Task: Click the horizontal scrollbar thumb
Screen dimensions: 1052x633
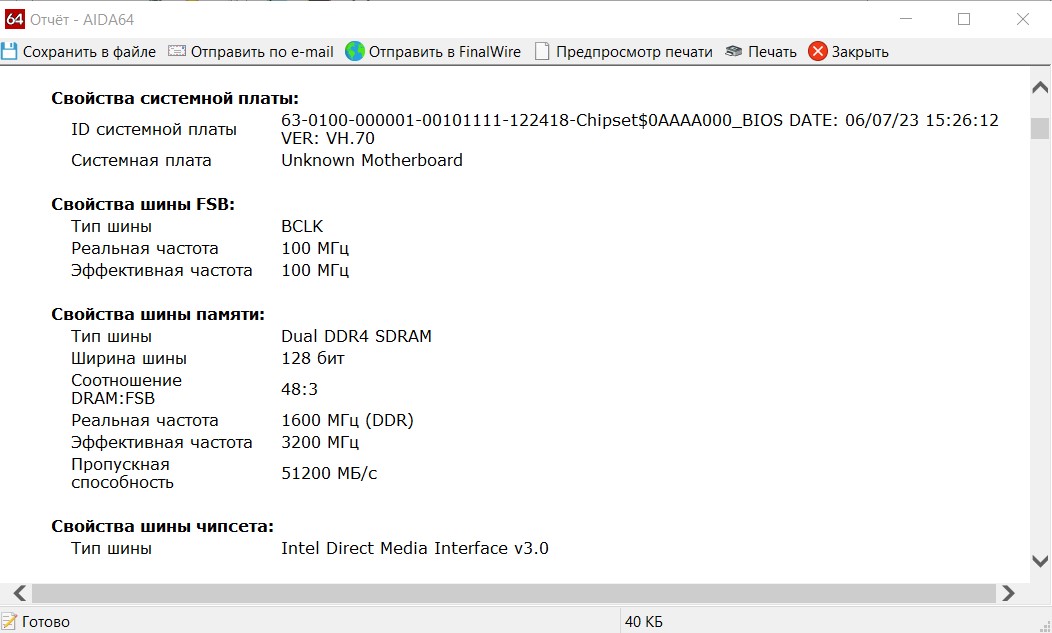Action: pyautogui.click(x=514, y=593)
